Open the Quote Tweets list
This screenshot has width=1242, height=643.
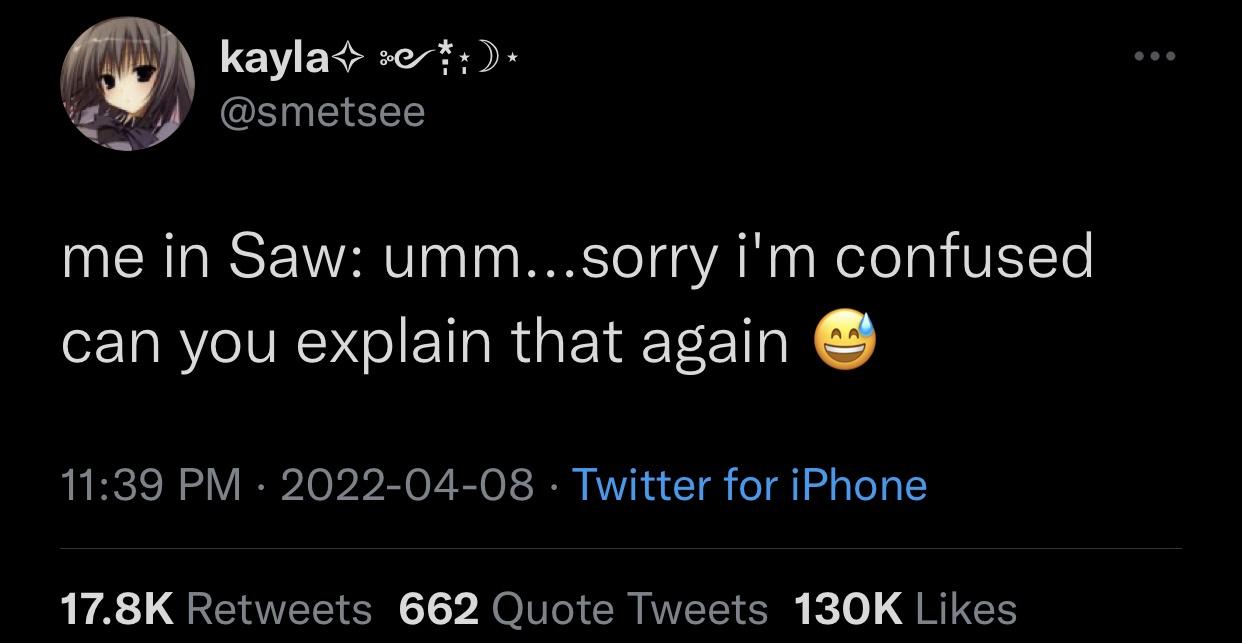[631, 608]
